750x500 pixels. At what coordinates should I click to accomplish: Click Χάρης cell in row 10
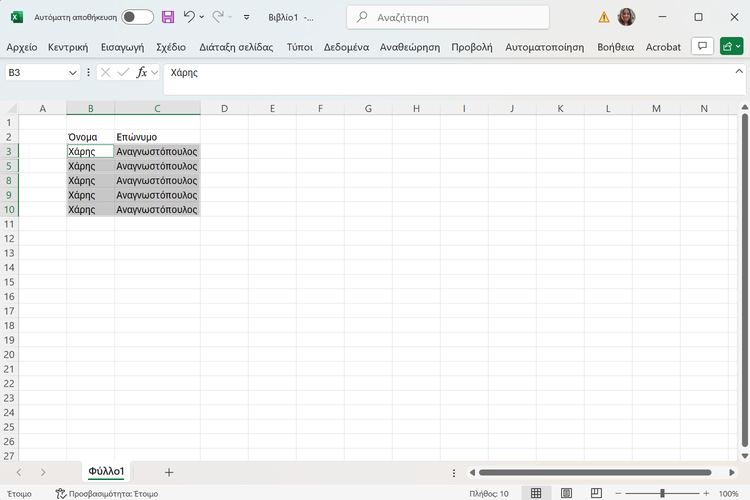coord(90,210)
